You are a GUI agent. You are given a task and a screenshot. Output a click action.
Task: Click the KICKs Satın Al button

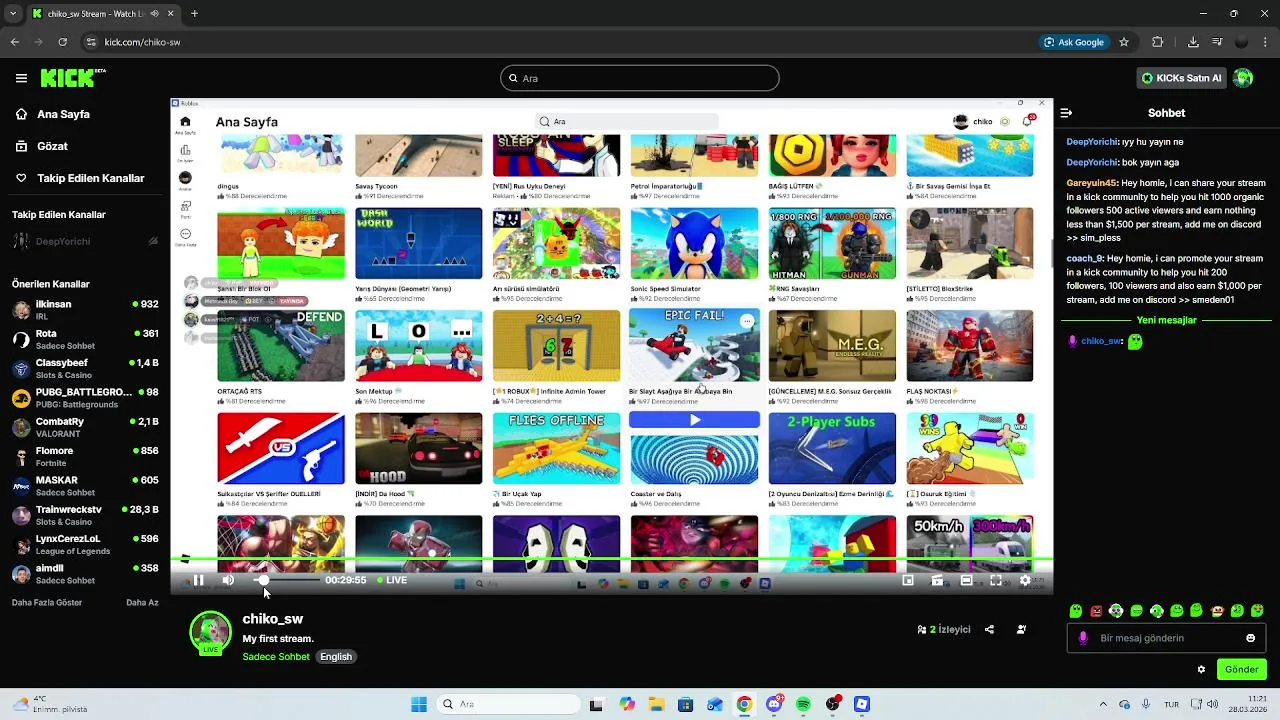pos(1181,78)
